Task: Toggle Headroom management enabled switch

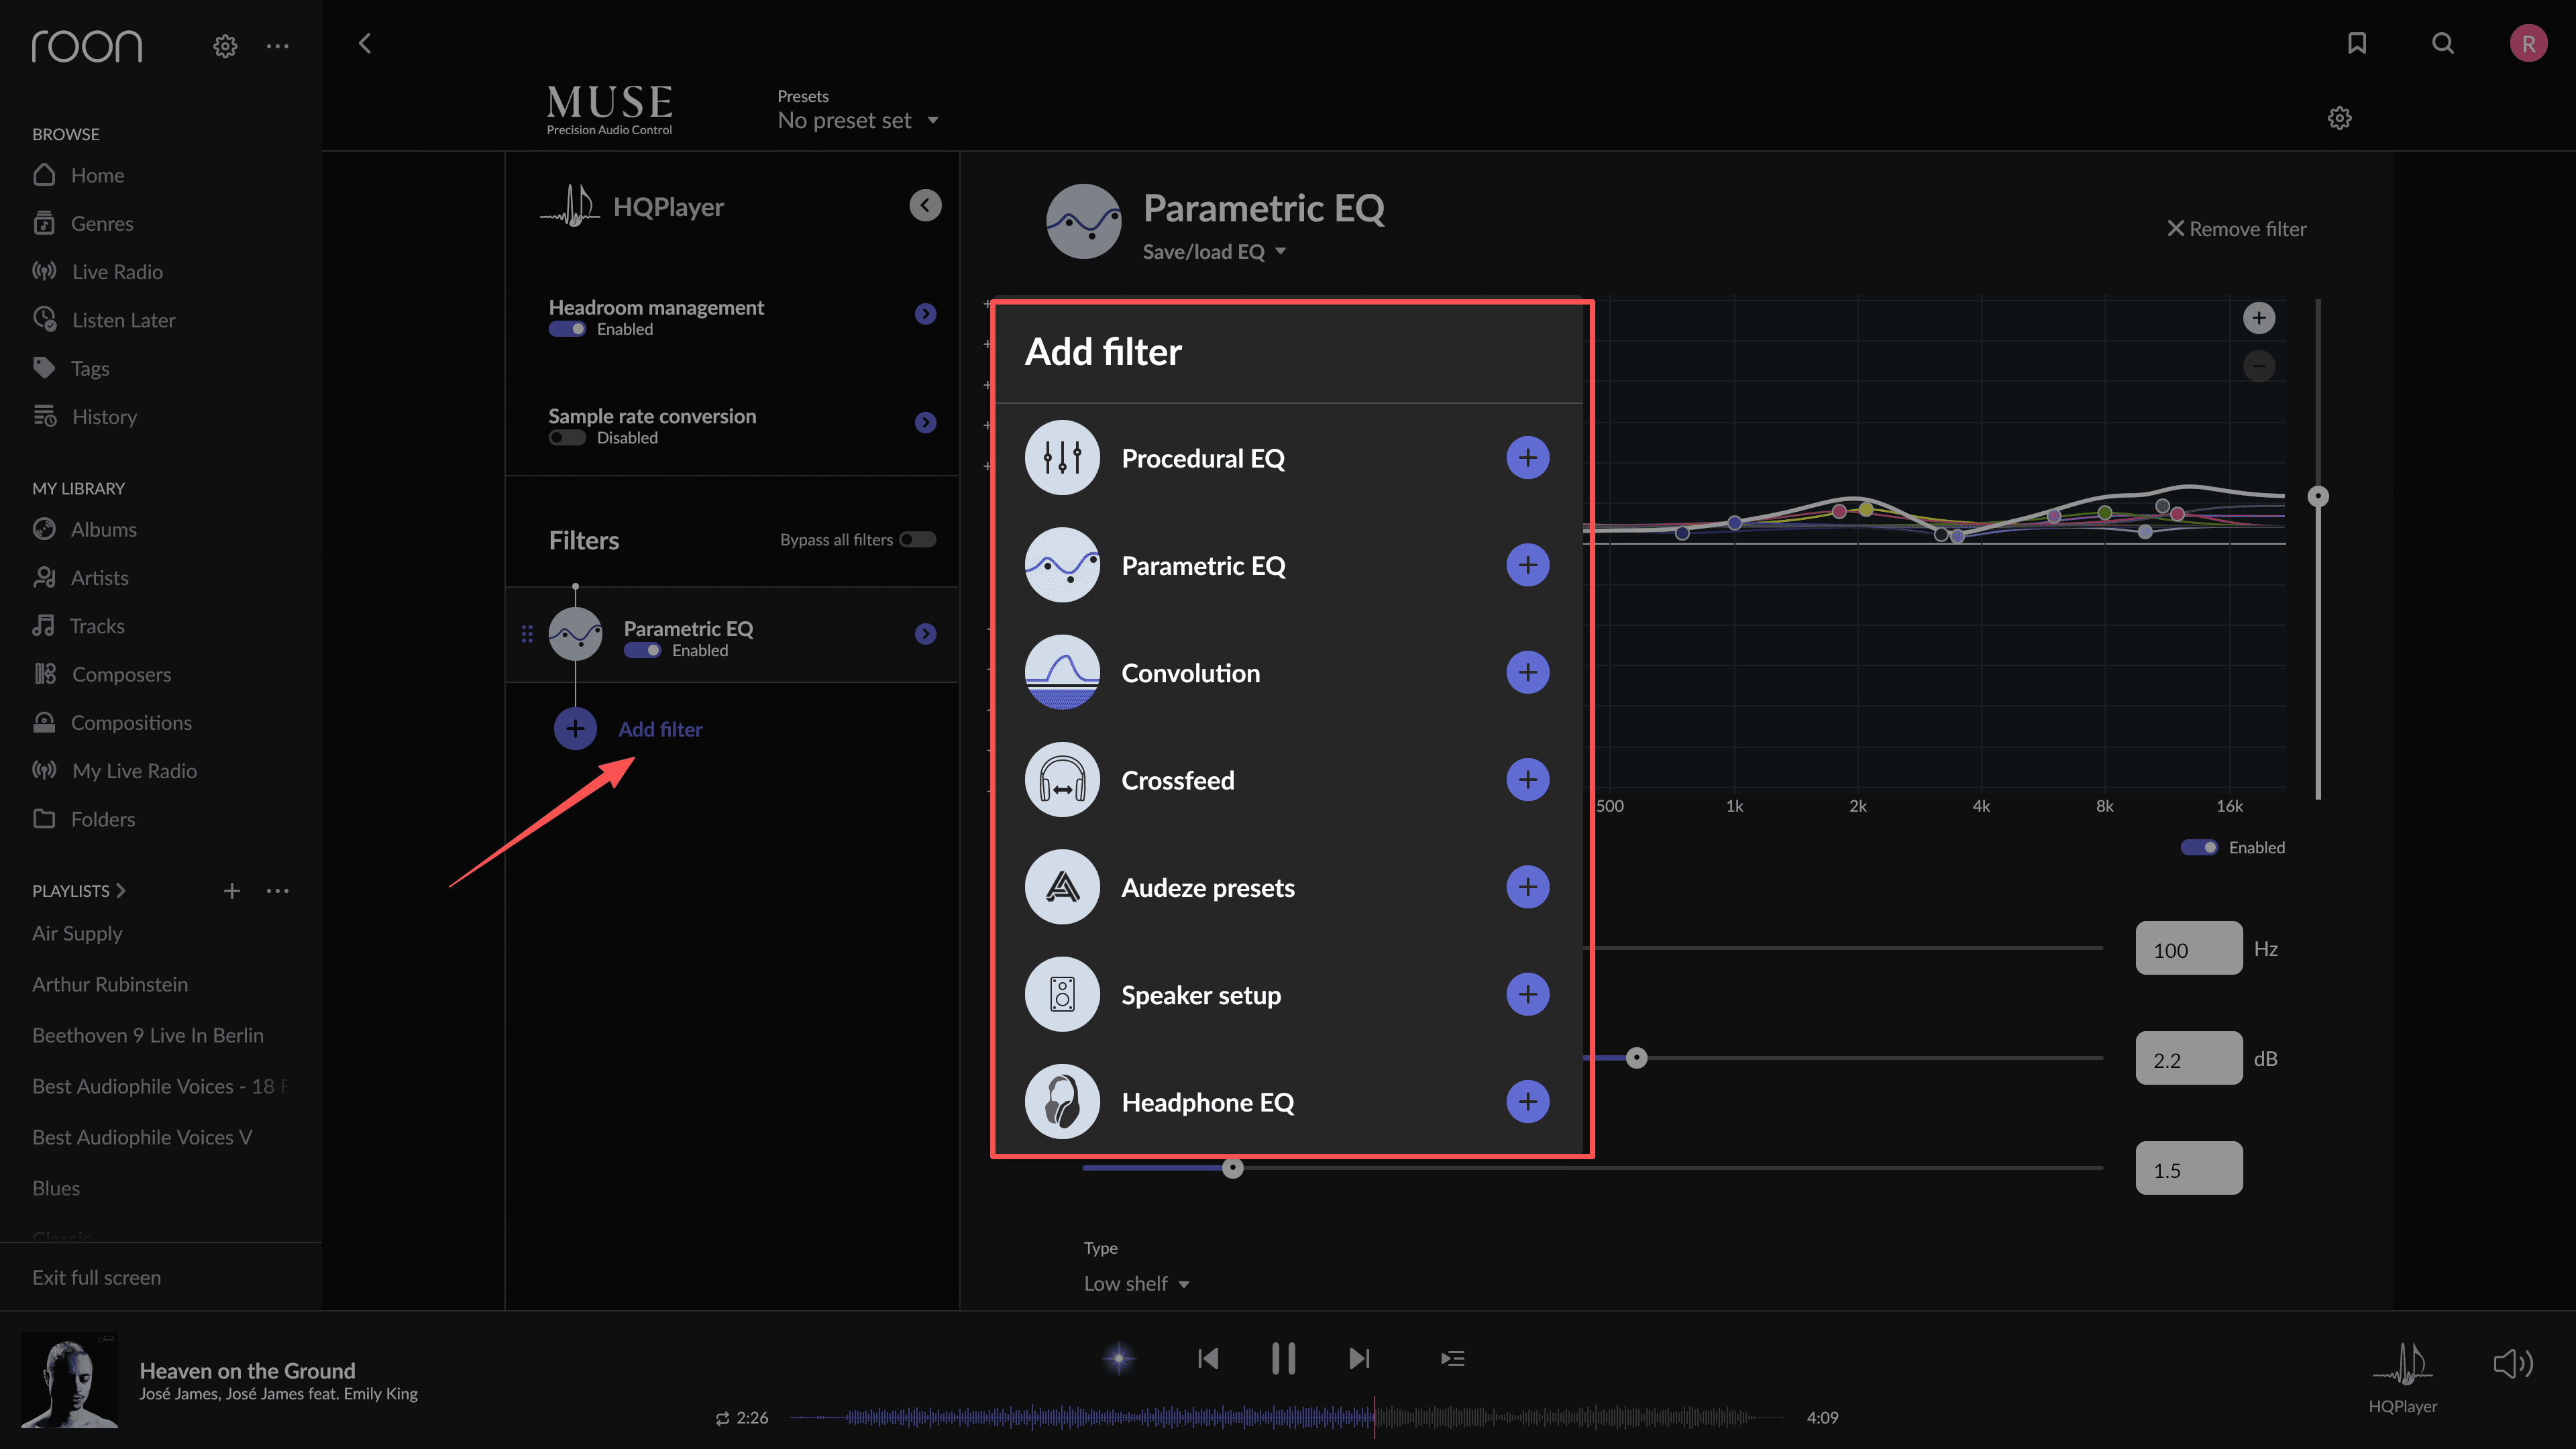Action: click(x=567, y=329)
